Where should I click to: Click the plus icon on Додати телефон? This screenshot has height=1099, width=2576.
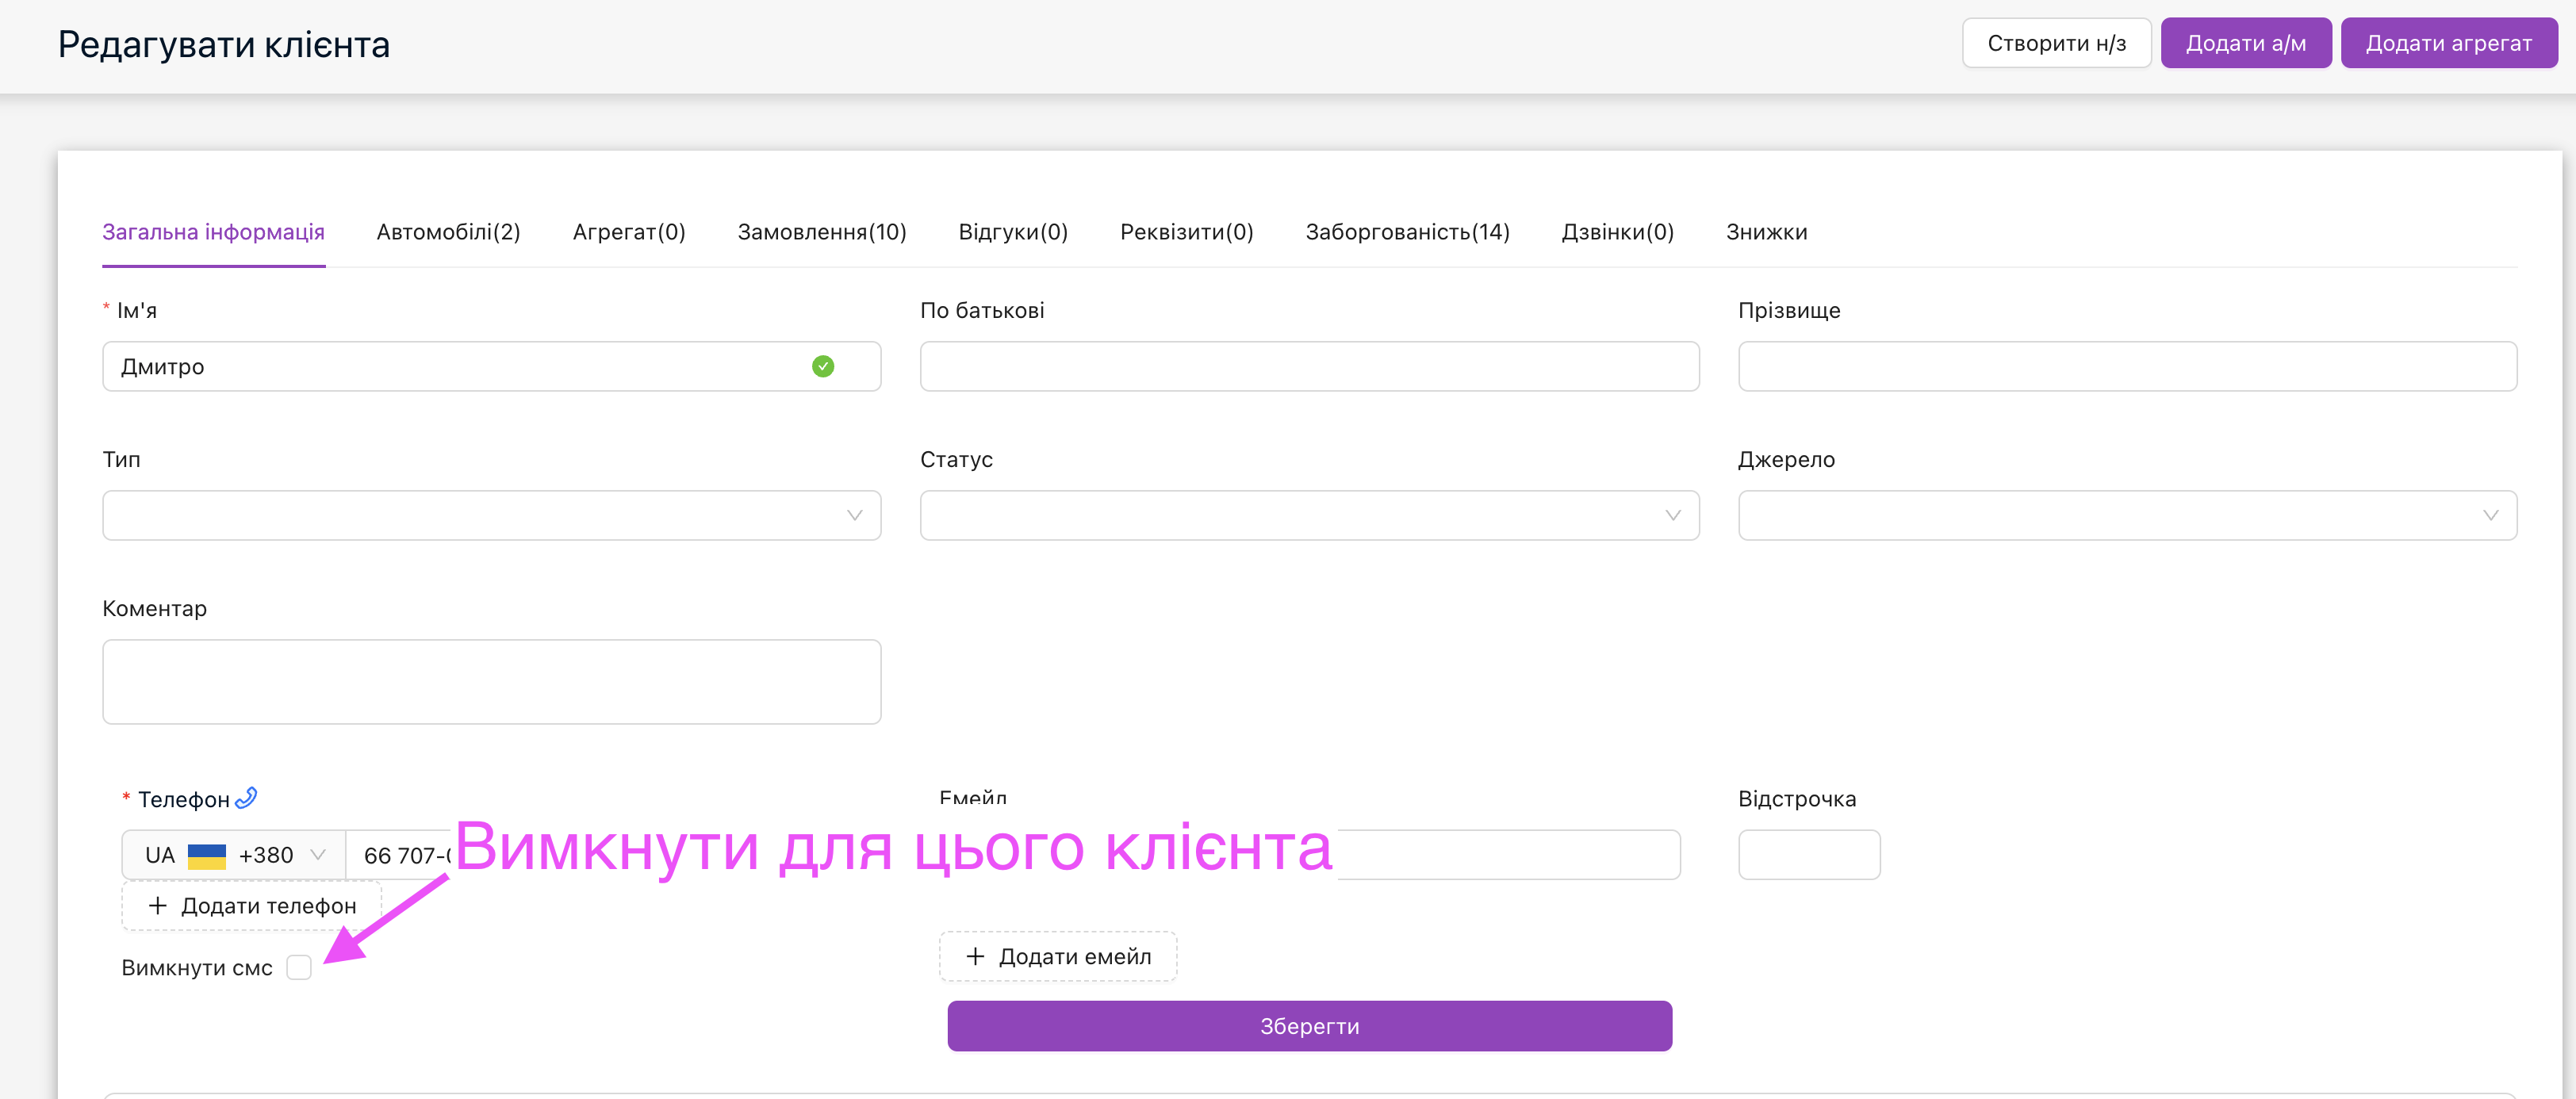coord(157,905)
